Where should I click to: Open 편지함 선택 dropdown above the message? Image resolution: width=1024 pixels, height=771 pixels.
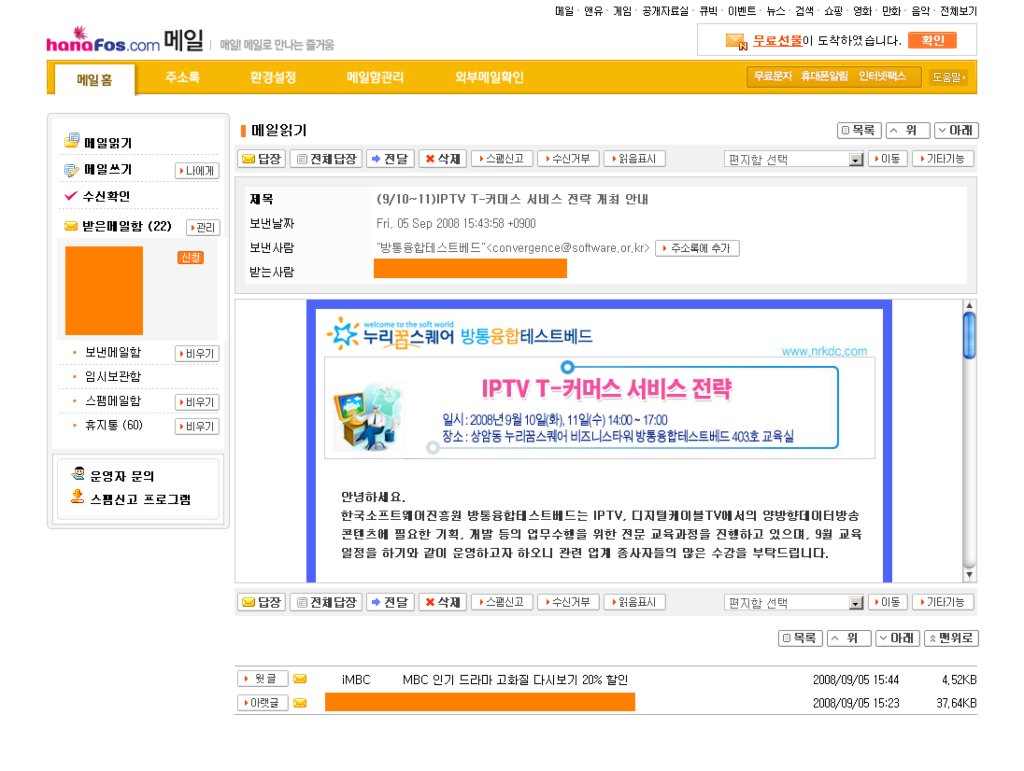pos(794,159)
